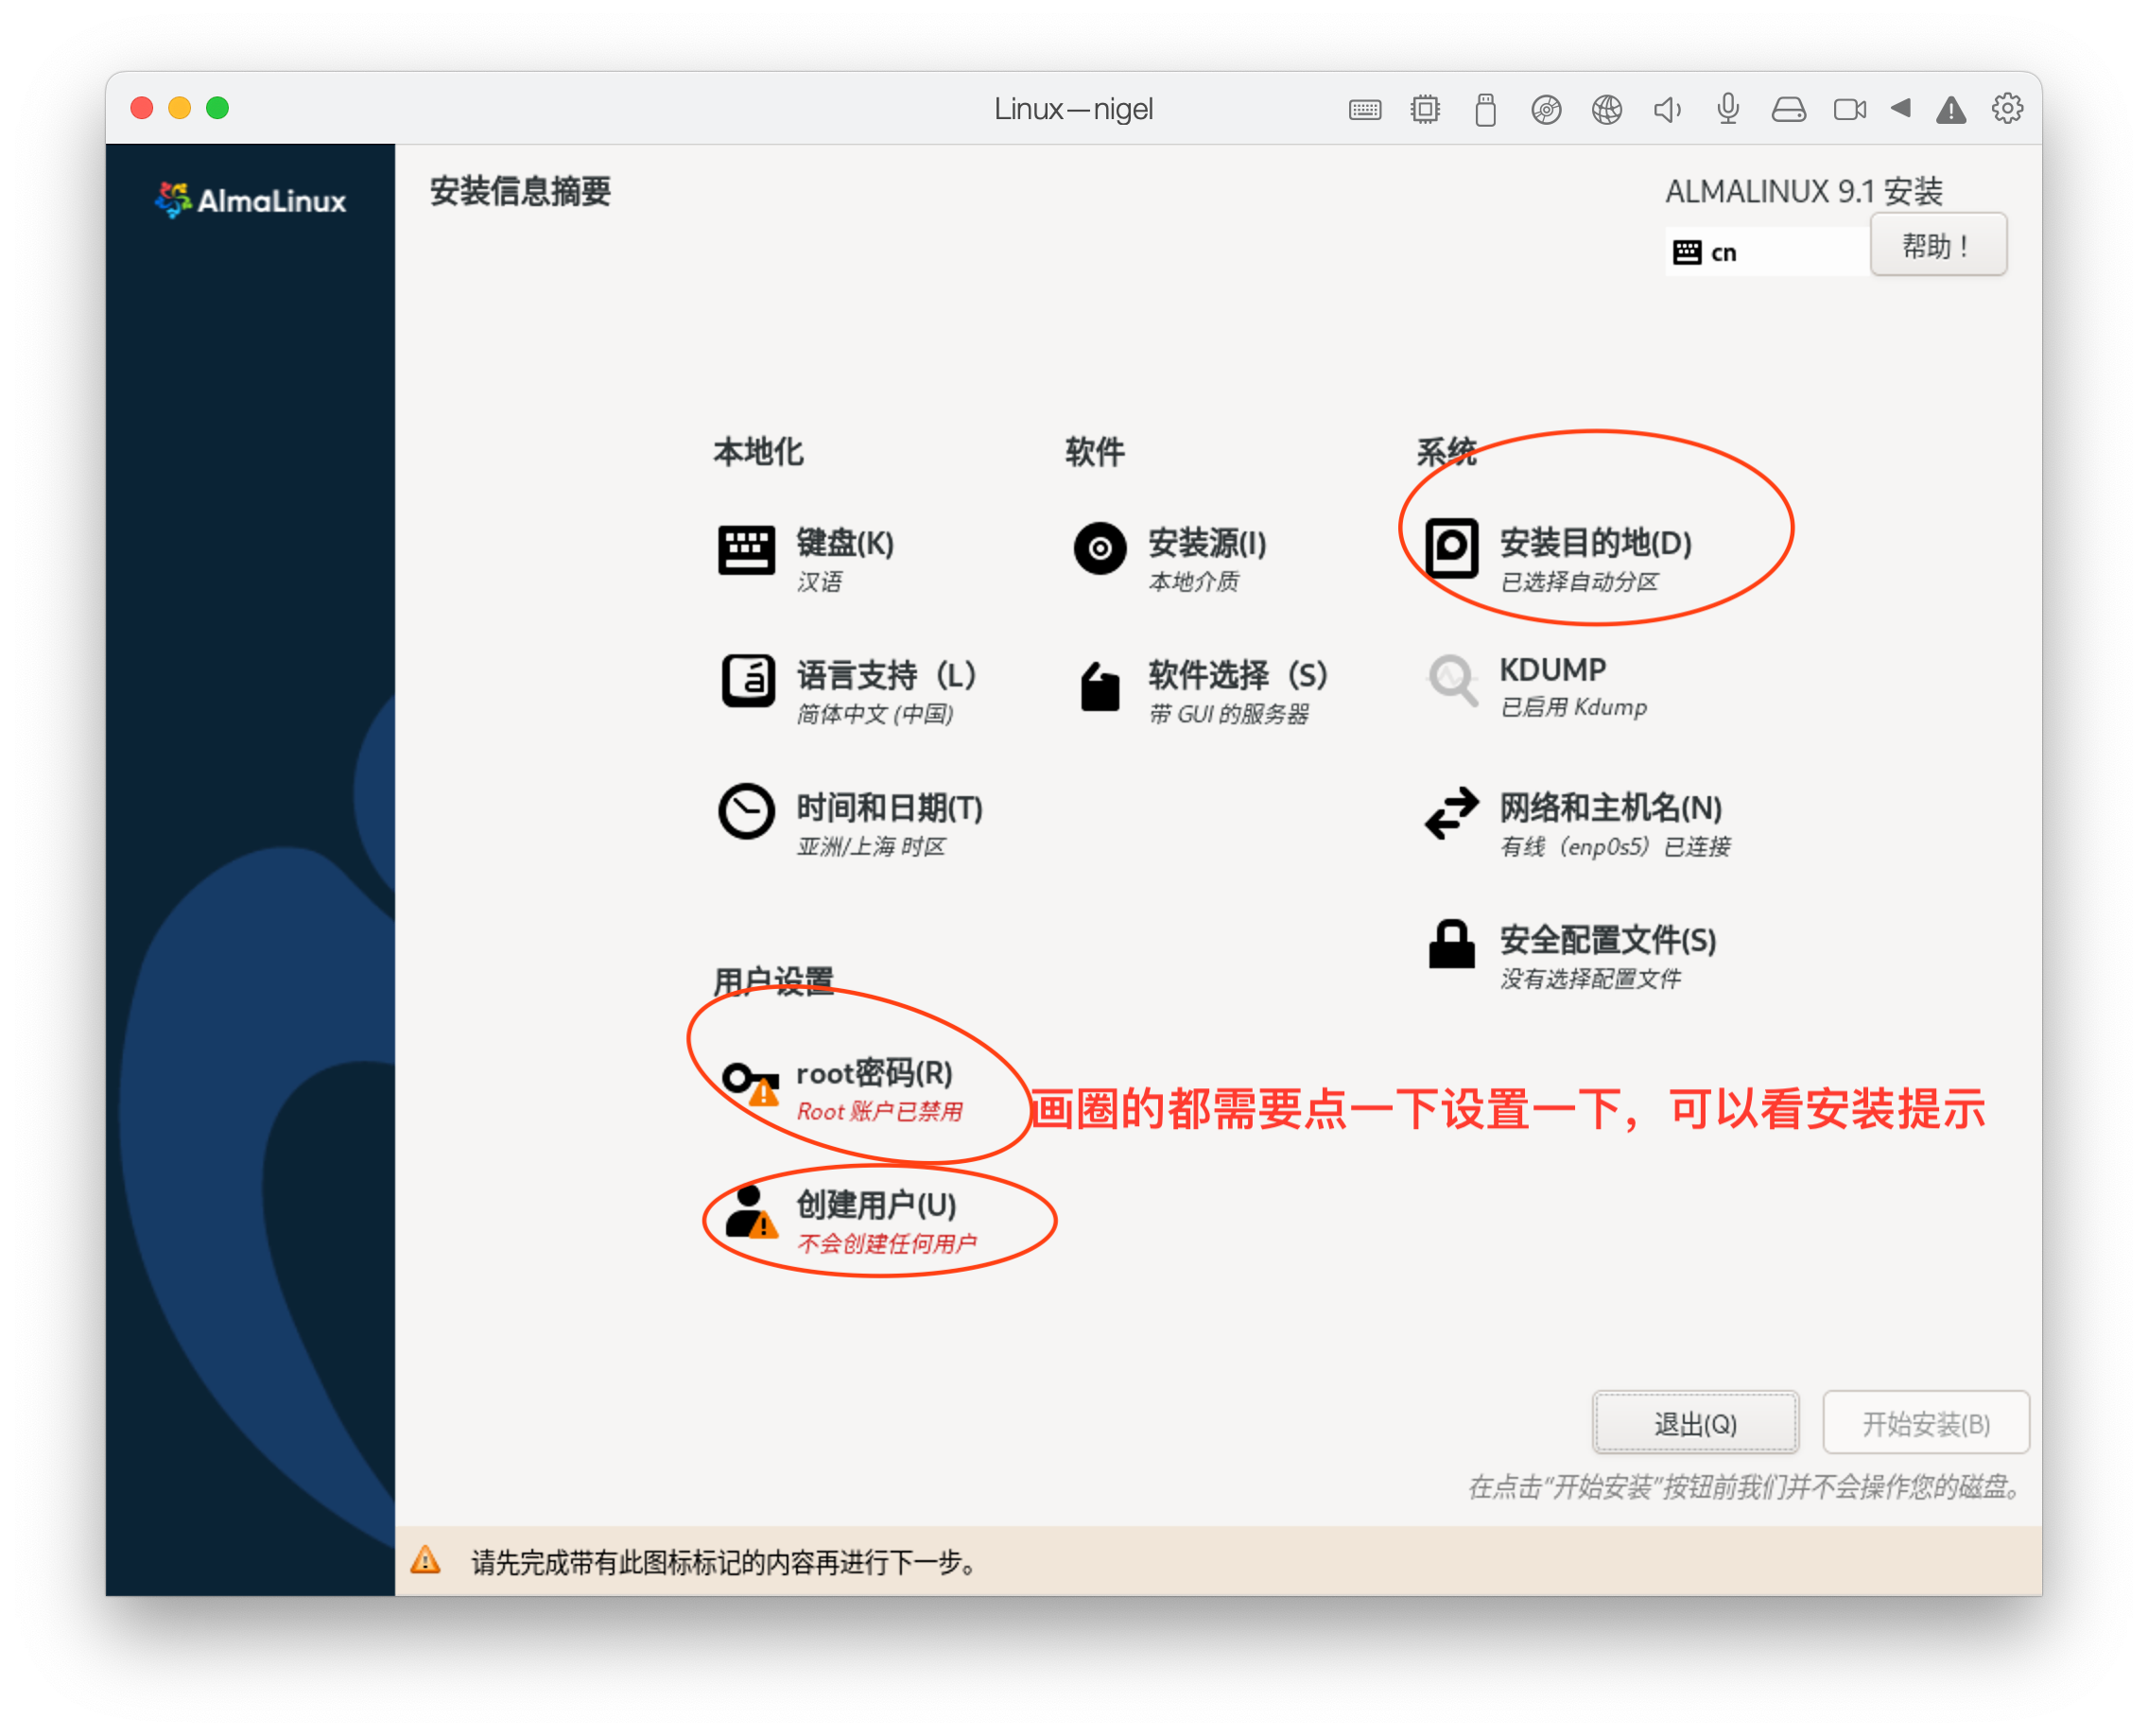This screenshot has width=2148, height=1736.
Task: Click status text 本地介质
Action: click(x=1194, y=581)
